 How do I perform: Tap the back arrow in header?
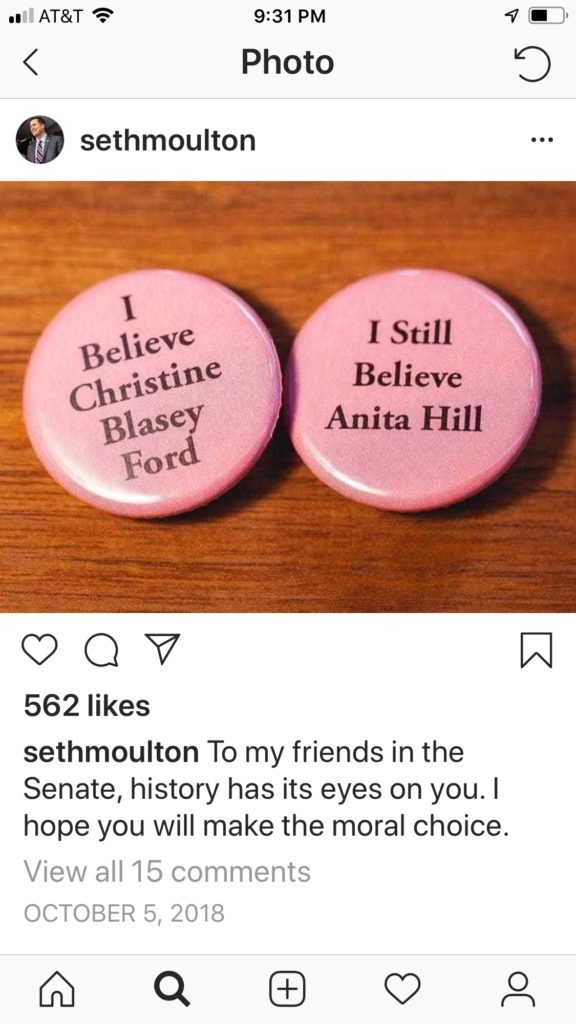(x=30, y=63)
